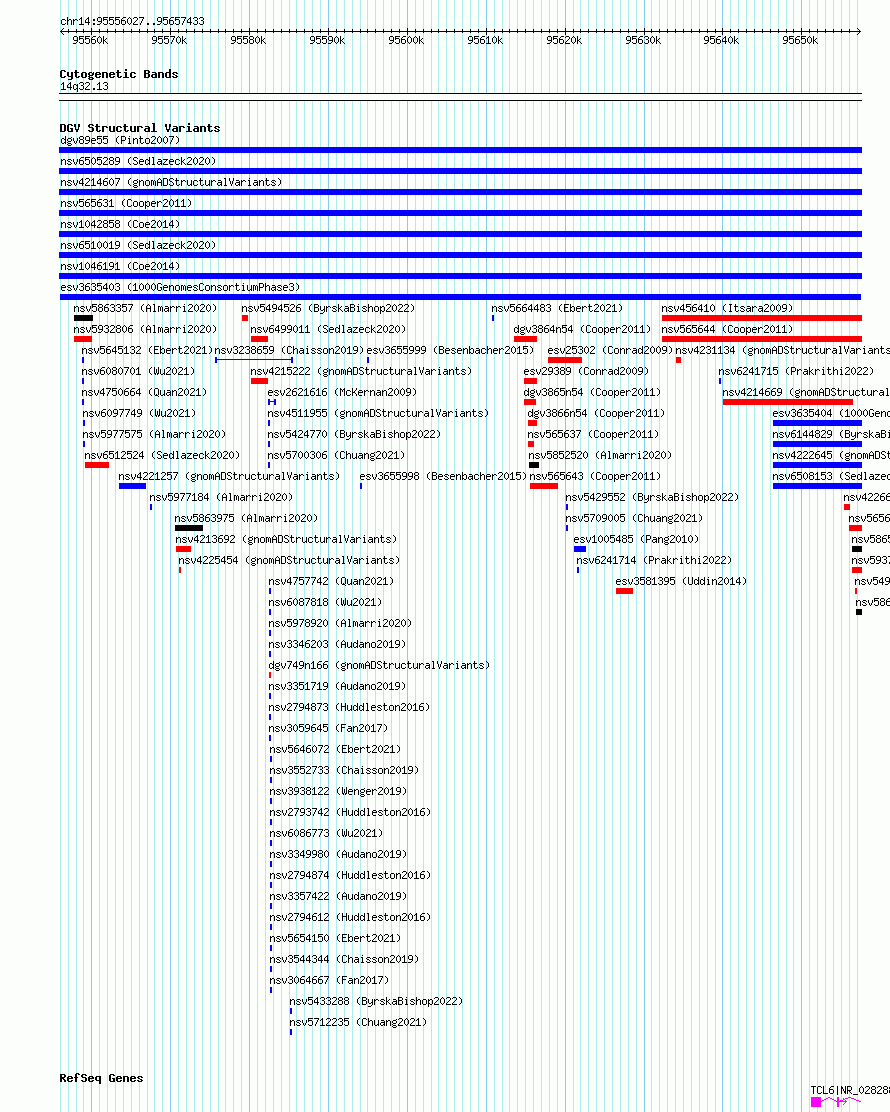890x1112 pixels.
Task: Open nsv6505289 (Sedlazeck2020) variant
Action: [138, 162]
